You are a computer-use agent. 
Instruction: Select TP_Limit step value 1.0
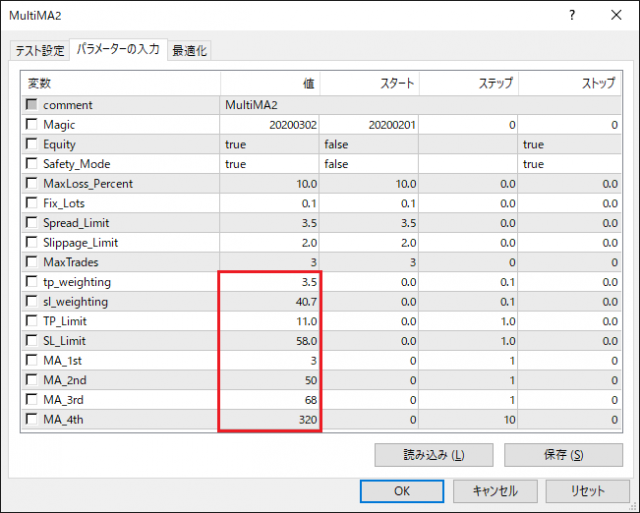(468, 321)
